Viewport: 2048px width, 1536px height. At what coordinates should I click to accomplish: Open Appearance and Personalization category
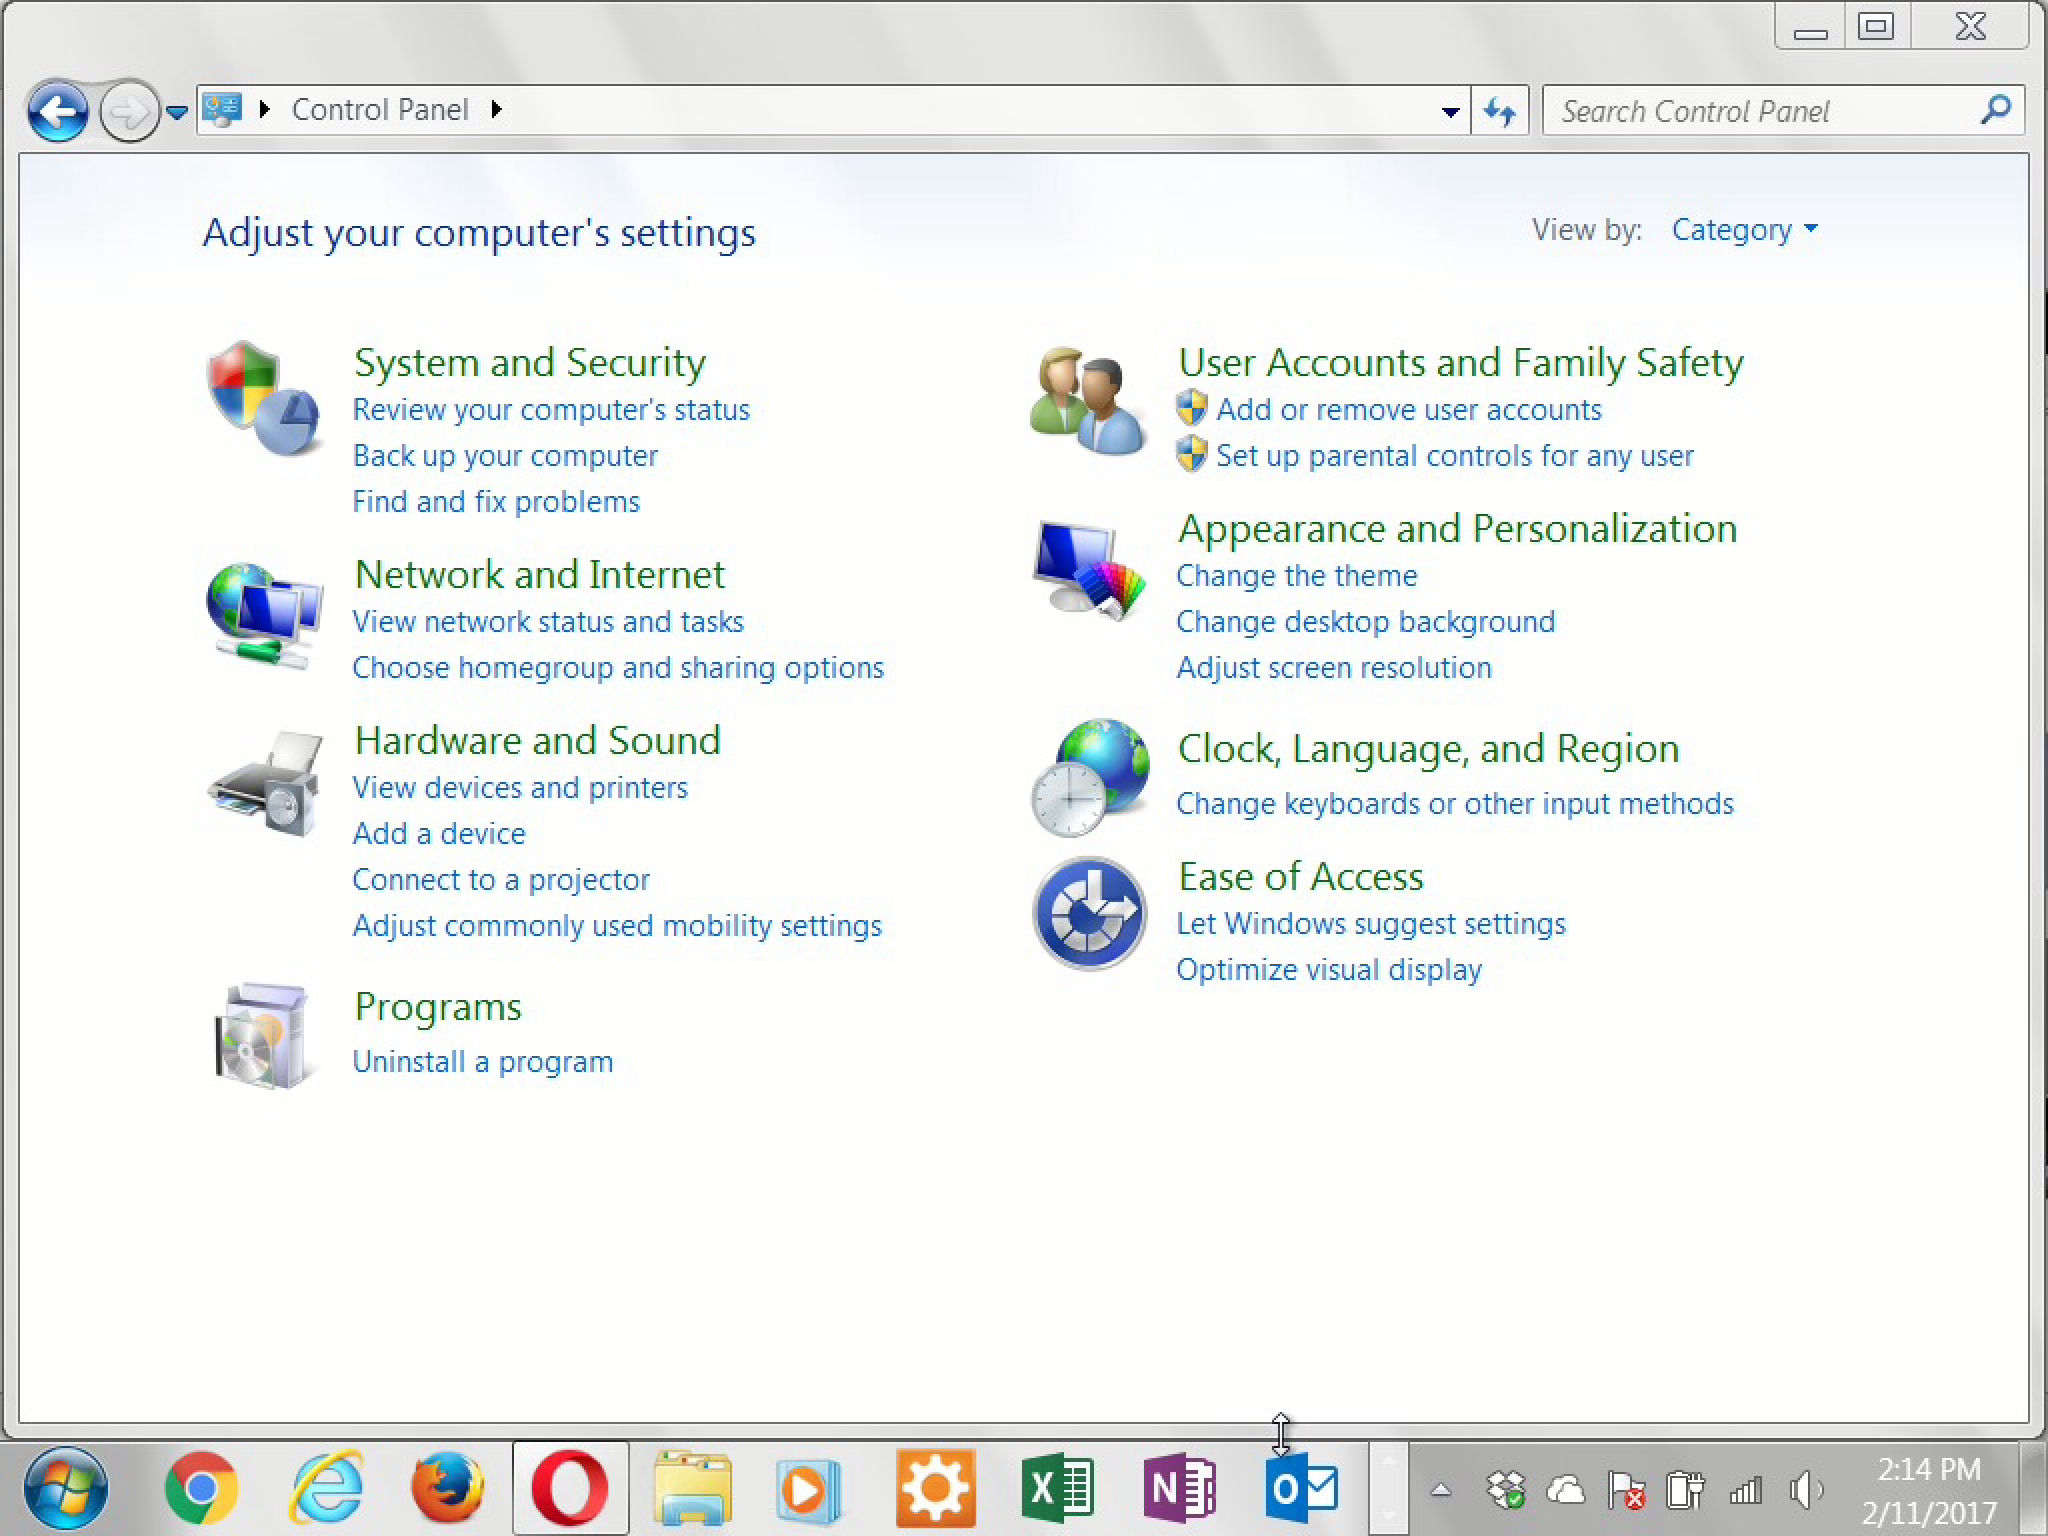click(x=1458, y=529)
